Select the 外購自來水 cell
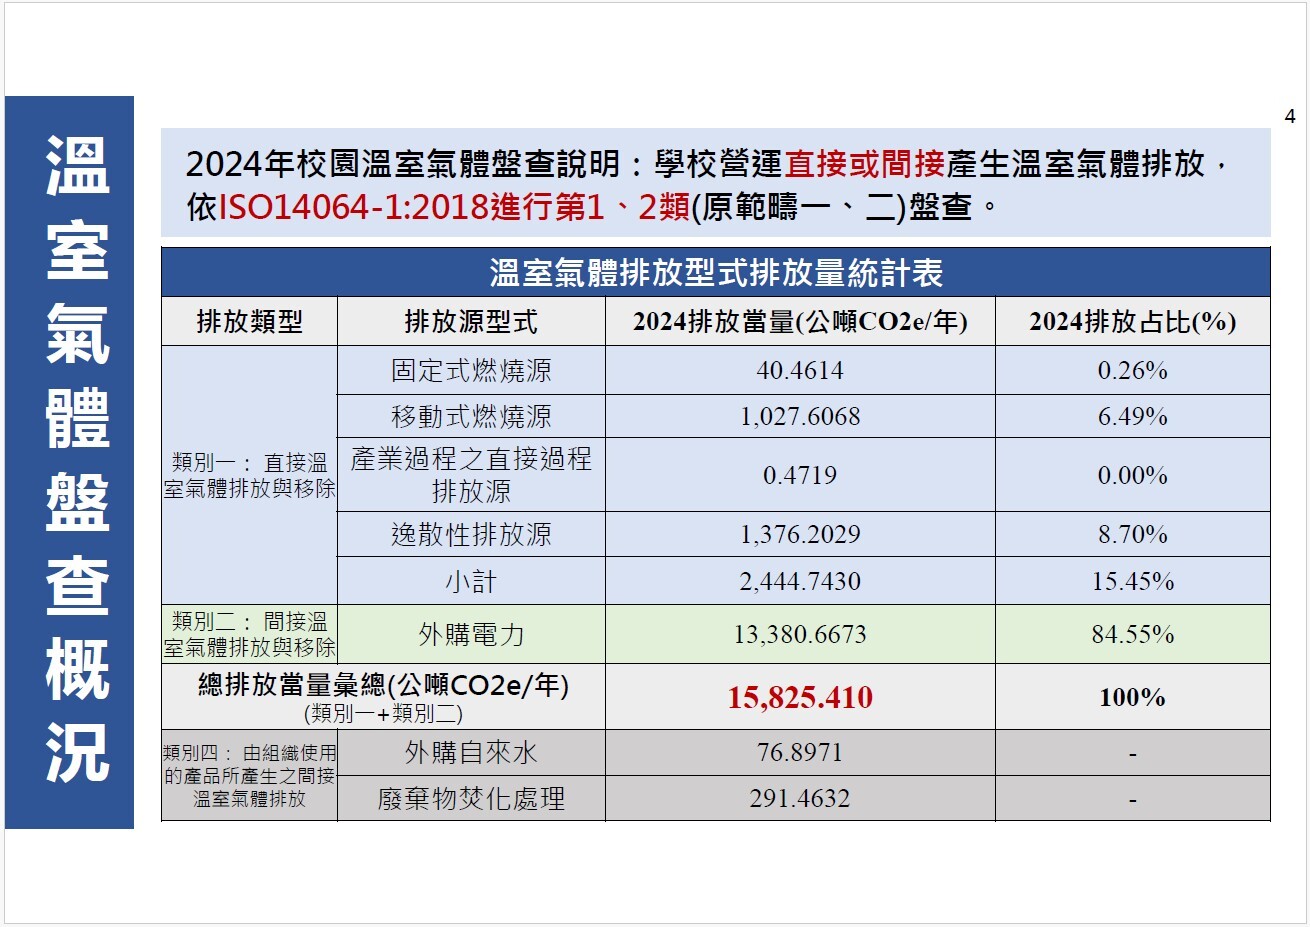Viewport: 1310px width, 927px height. point(471,753)
